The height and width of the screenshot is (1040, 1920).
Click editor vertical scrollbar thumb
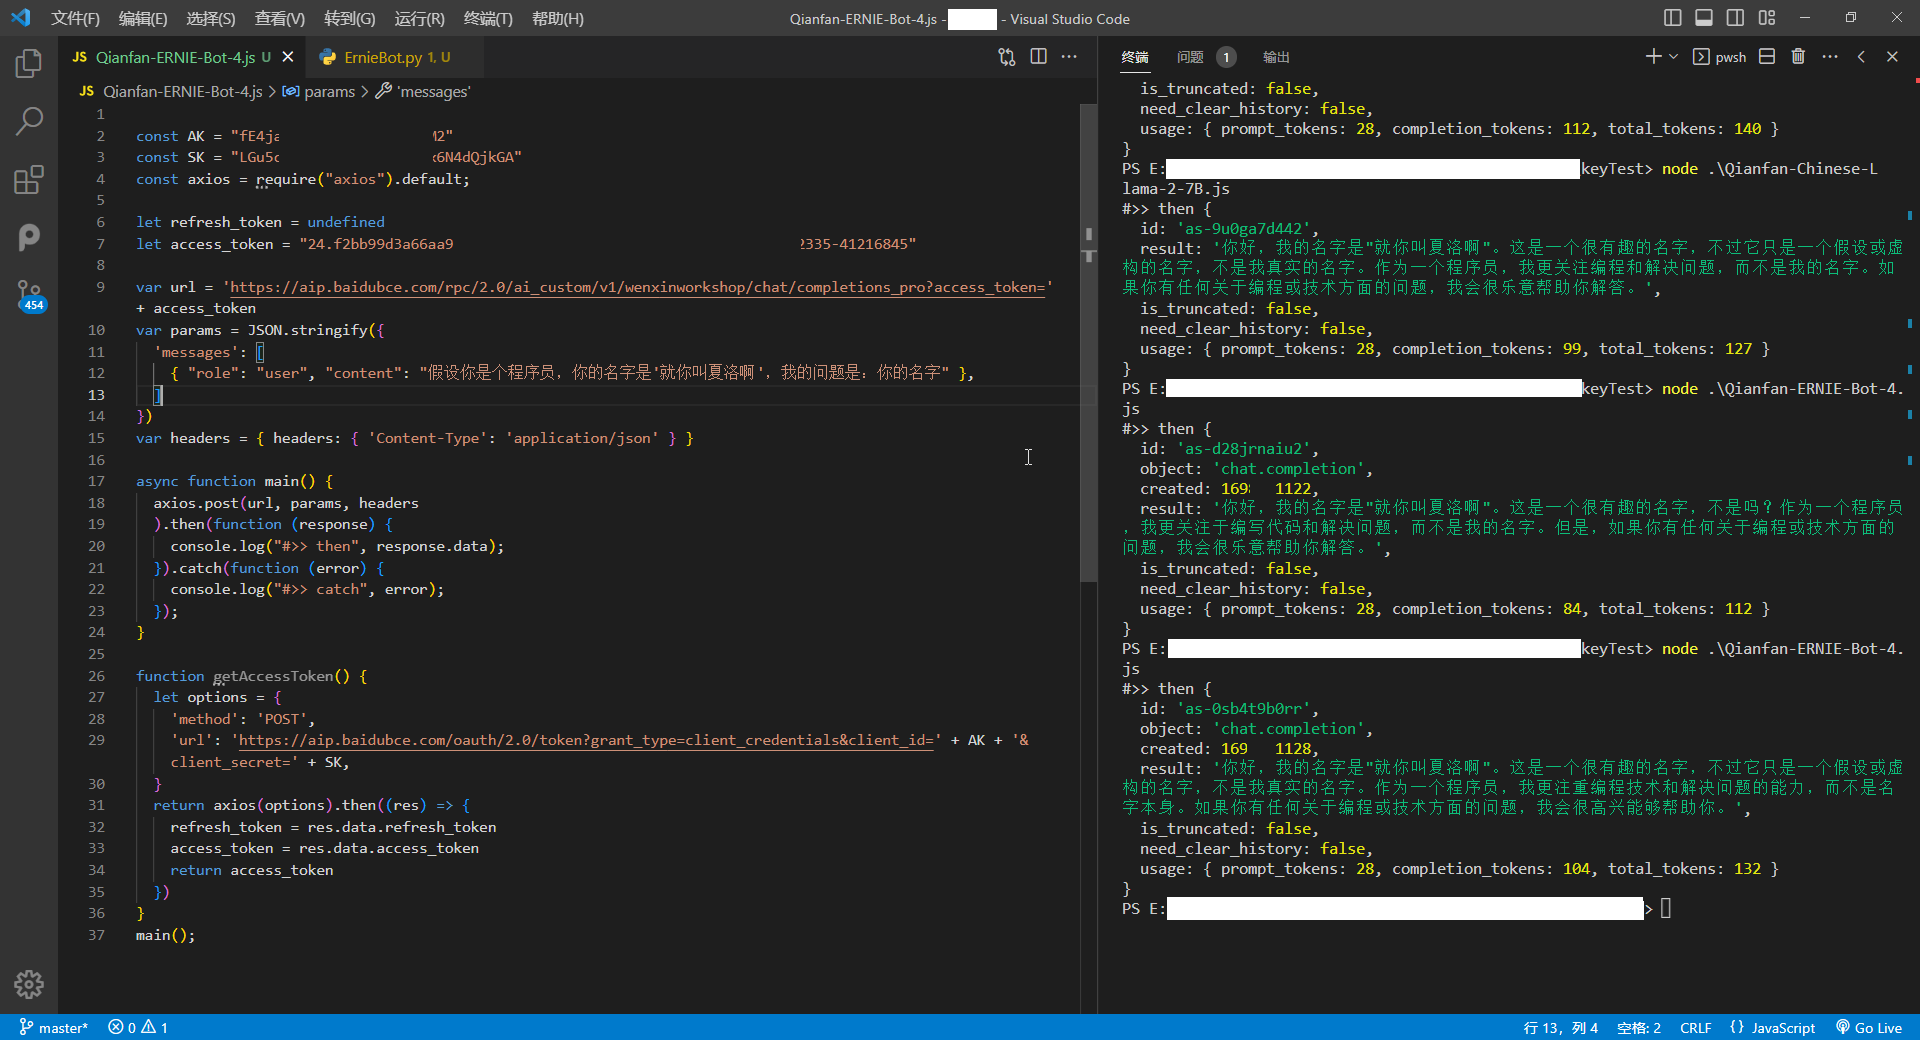tap(1089, 343)
